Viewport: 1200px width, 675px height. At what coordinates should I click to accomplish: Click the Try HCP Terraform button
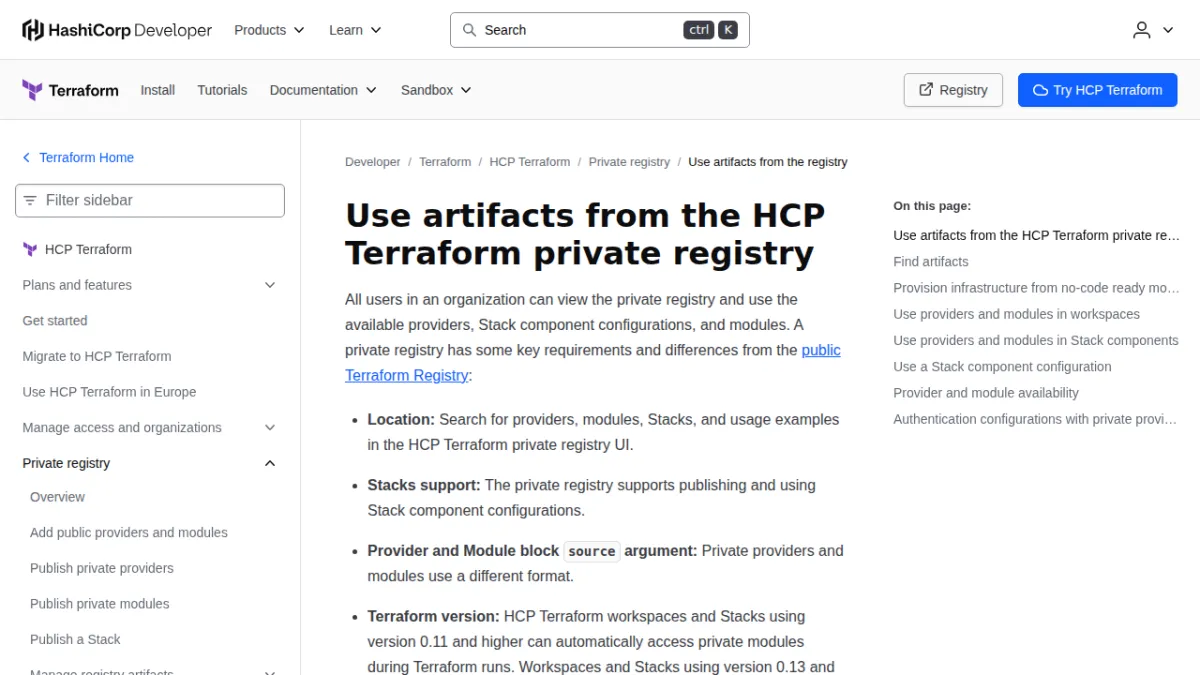point(1098,90)
